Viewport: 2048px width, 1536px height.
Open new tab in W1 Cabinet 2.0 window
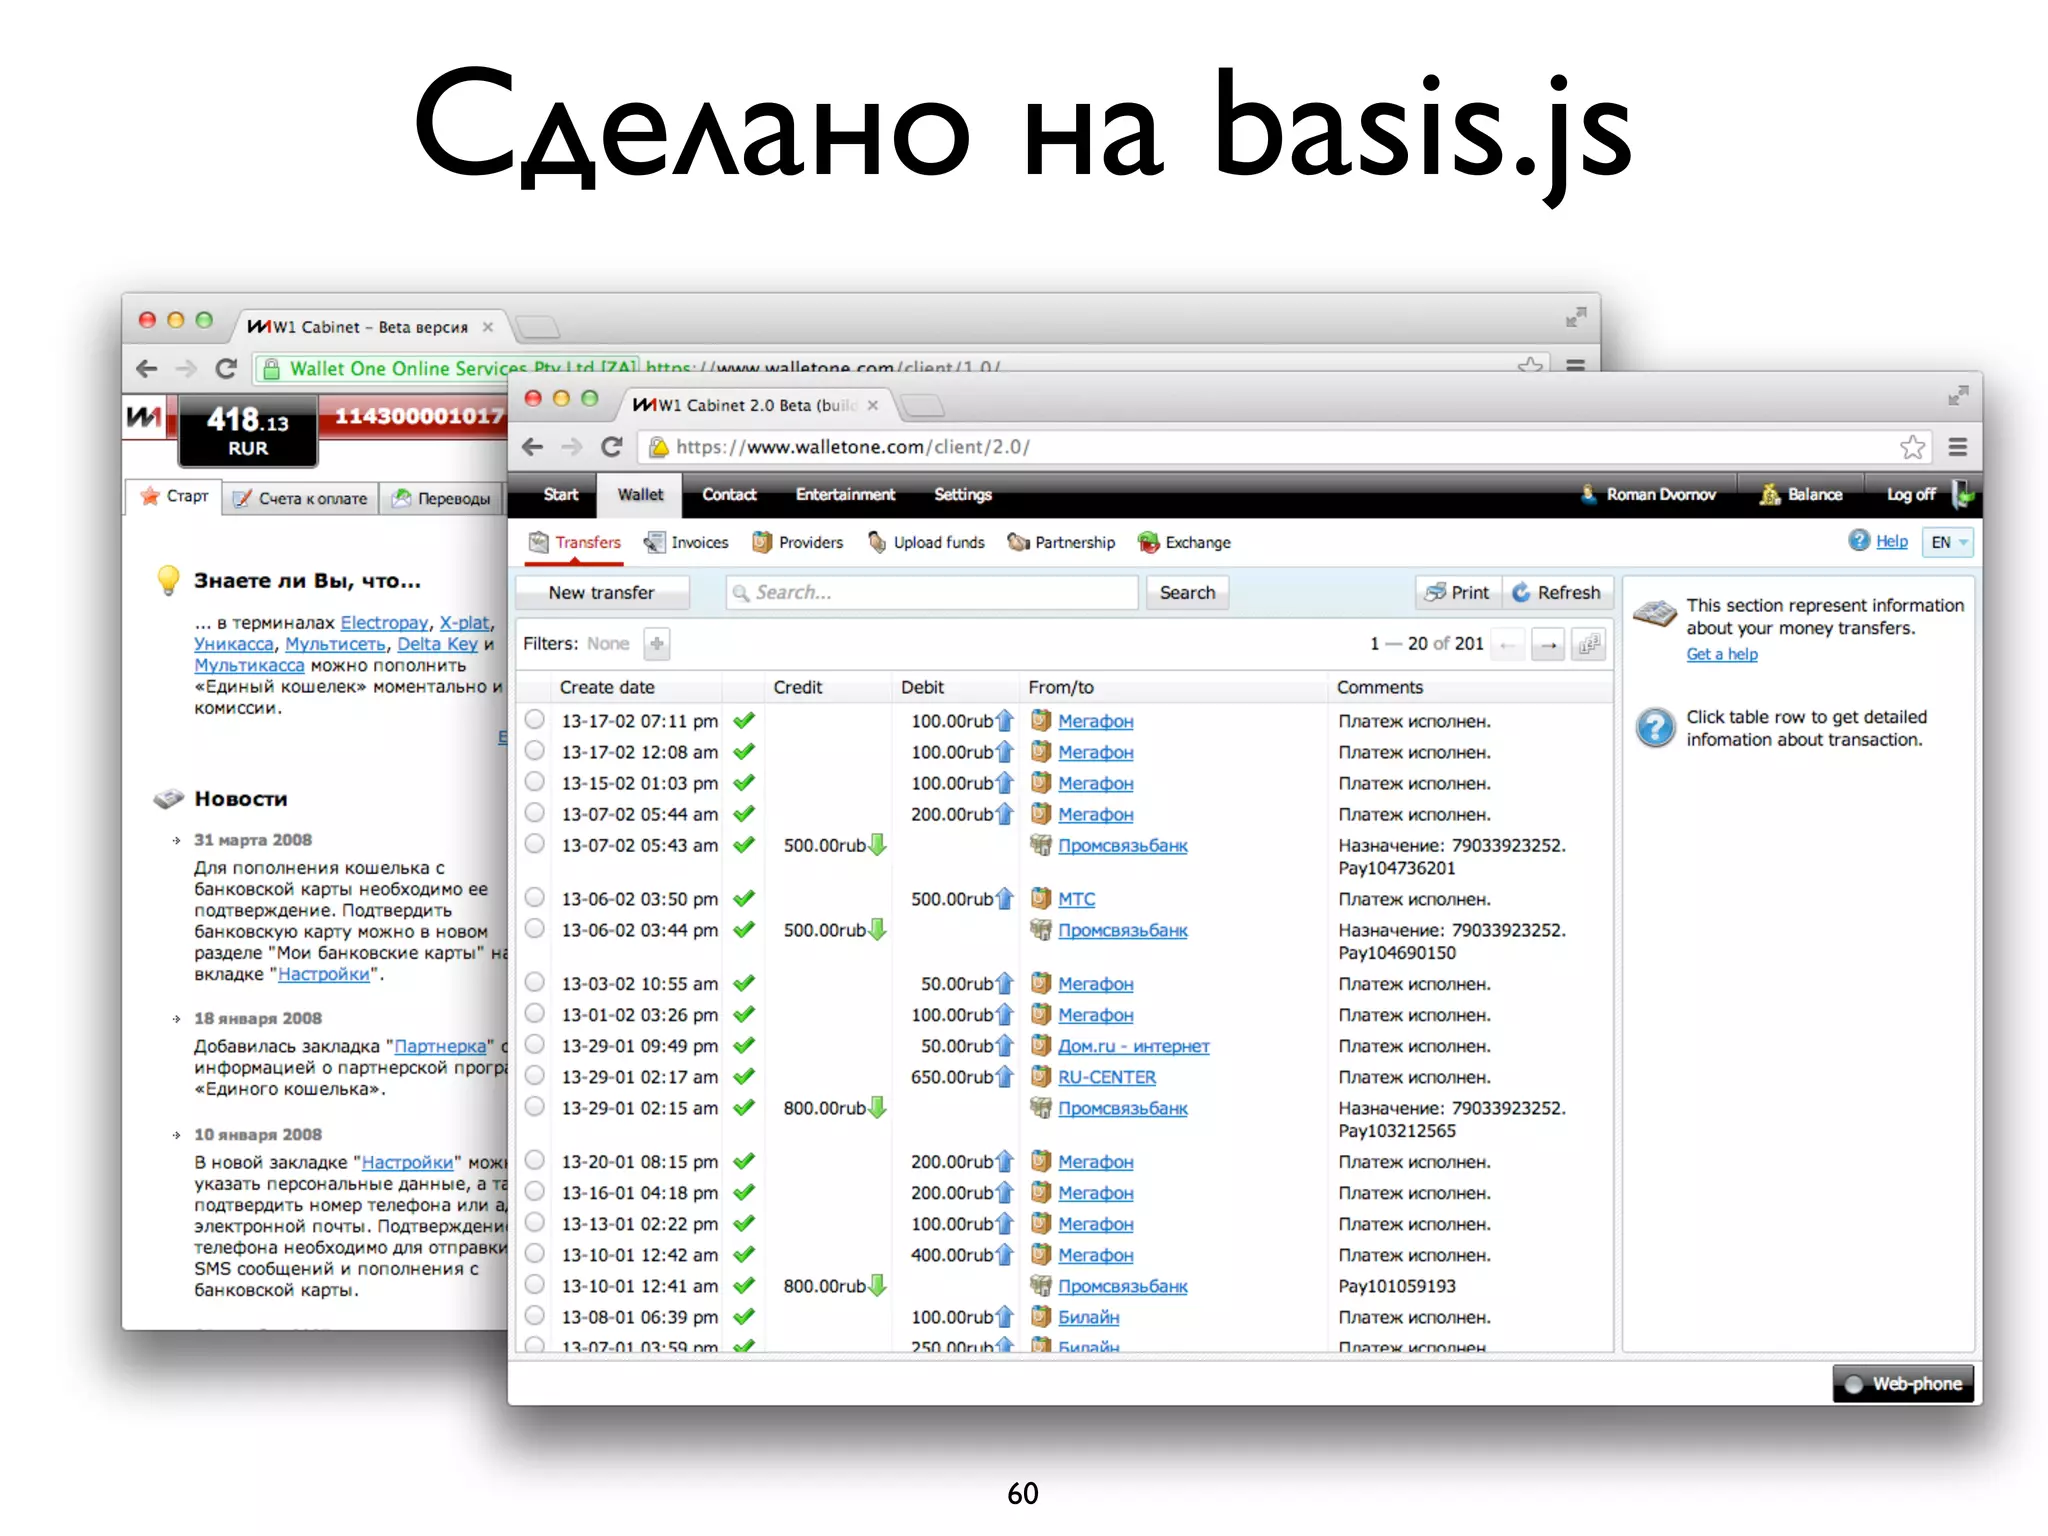[922, 405]
